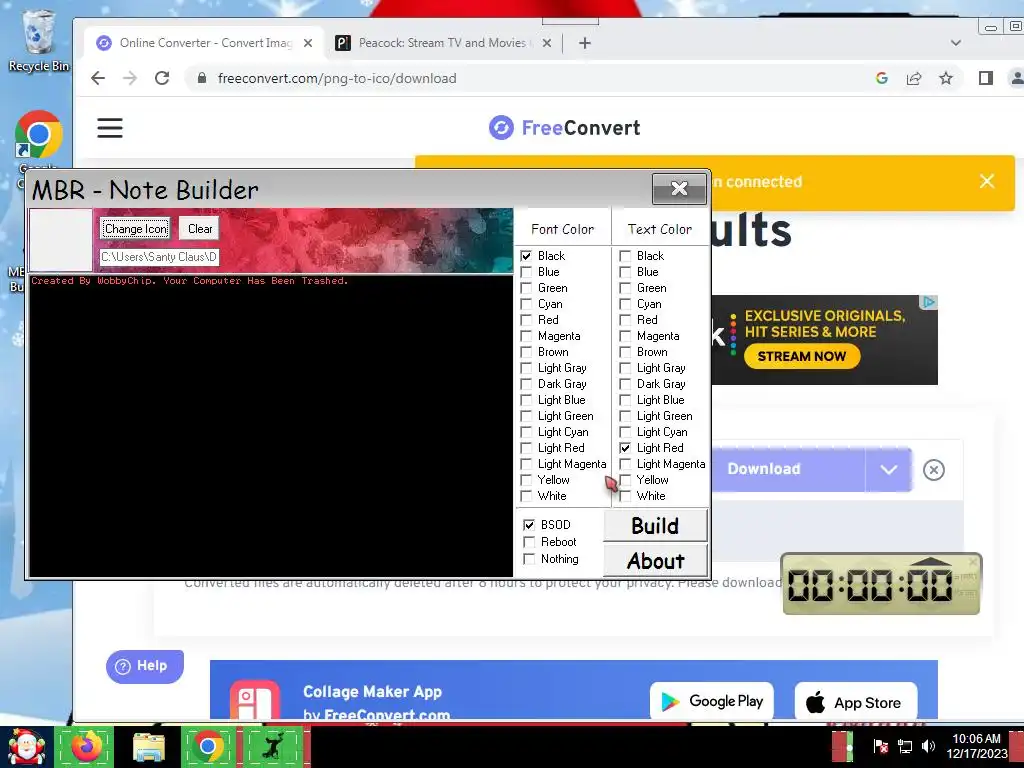
Task: Click STREAM NOW in the ad
Action: coord(801,357)
